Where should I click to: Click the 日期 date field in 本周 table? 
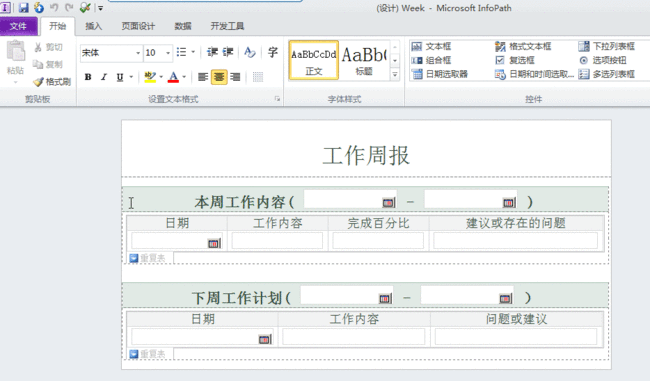point(177,240)
